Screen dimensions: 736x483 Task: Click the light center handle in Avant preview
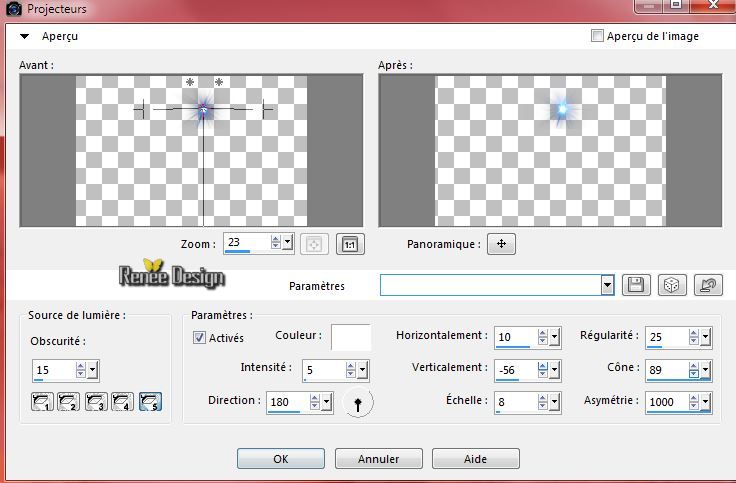[203, 110]
